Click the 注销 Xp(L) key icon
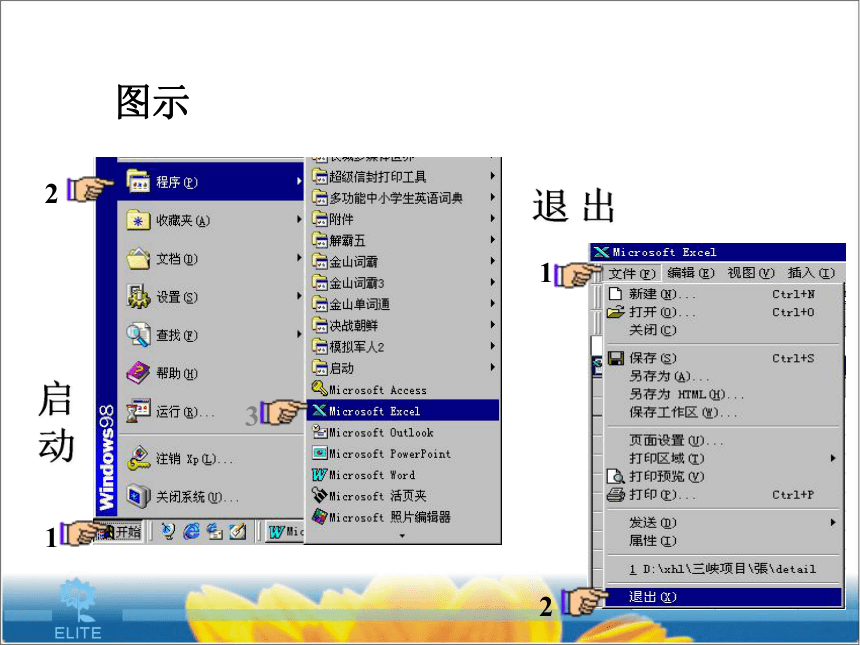The height and width of the screenshot is (645, 860). click(138, 459)
